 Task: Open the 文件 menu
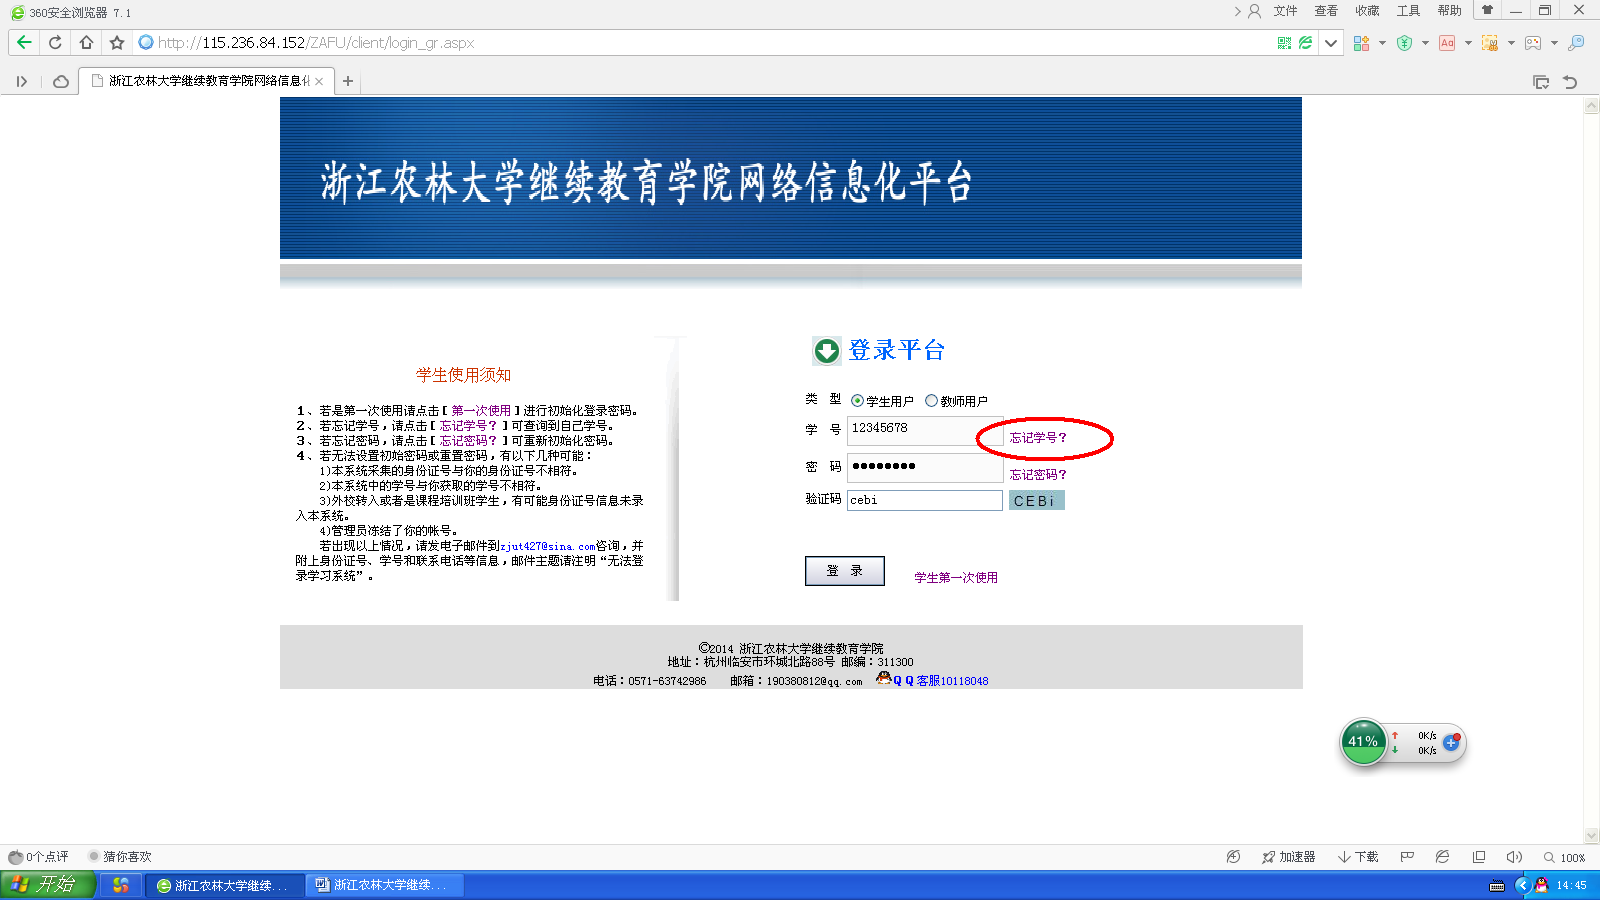pos(1285,11)
